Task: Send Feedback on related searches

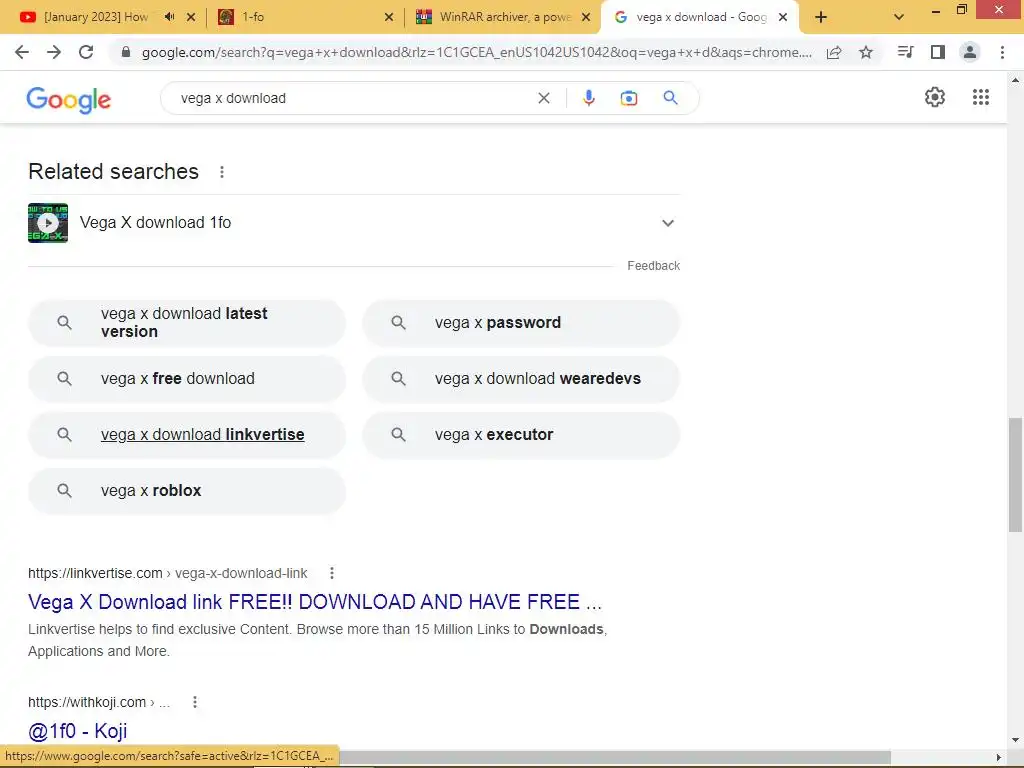Action: (x=654, y=266)
